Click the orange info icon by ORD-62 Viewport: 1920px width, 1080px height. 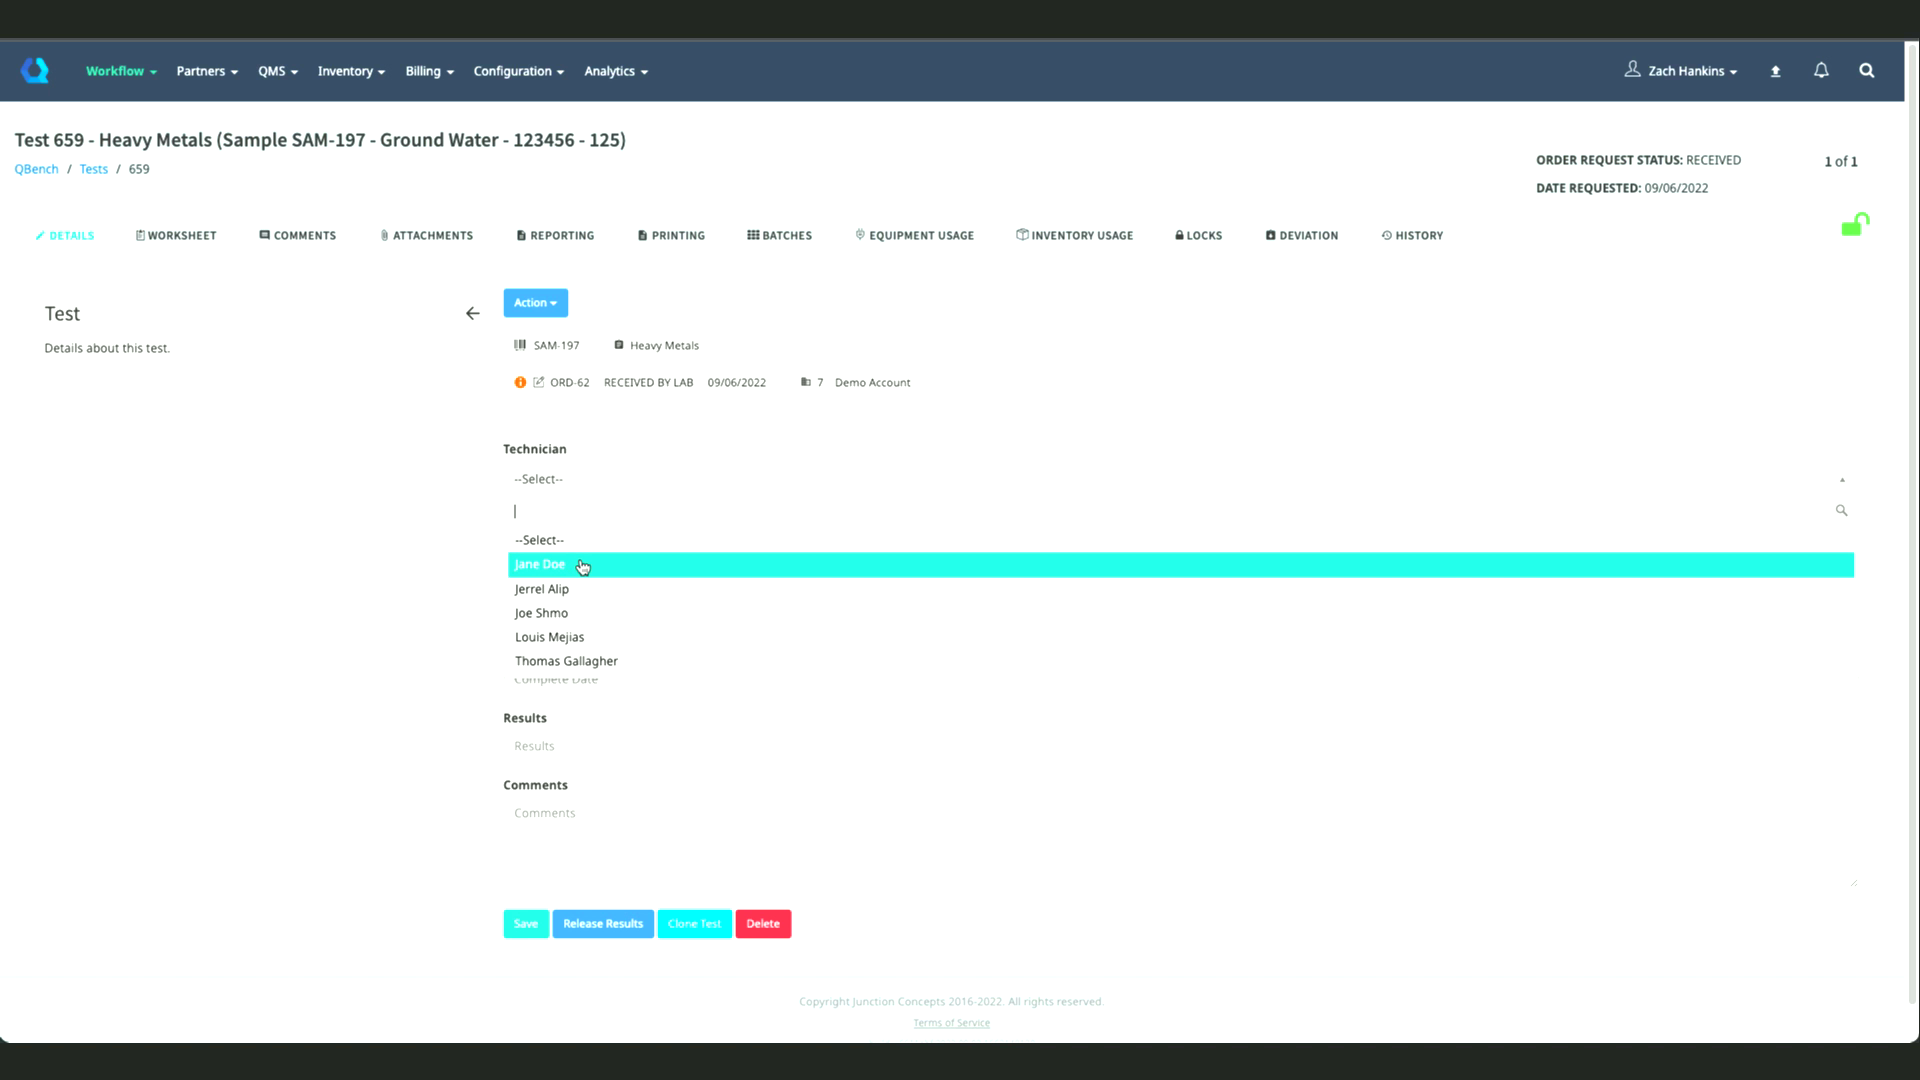[x=520, y=382]
